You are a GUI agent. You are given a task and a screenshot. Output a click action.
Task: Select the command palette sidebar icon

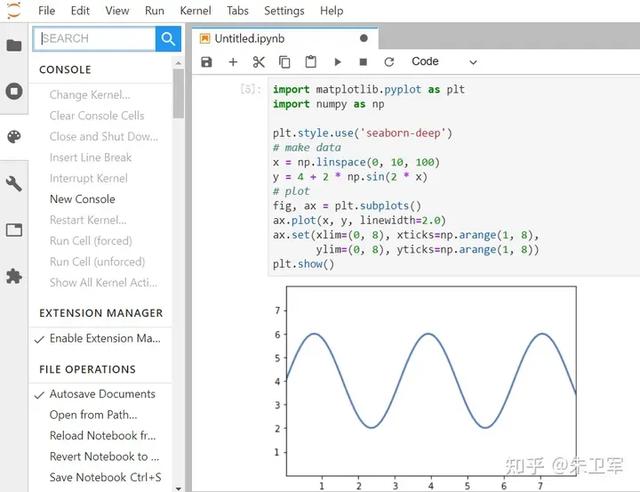[x=14, y=137]
